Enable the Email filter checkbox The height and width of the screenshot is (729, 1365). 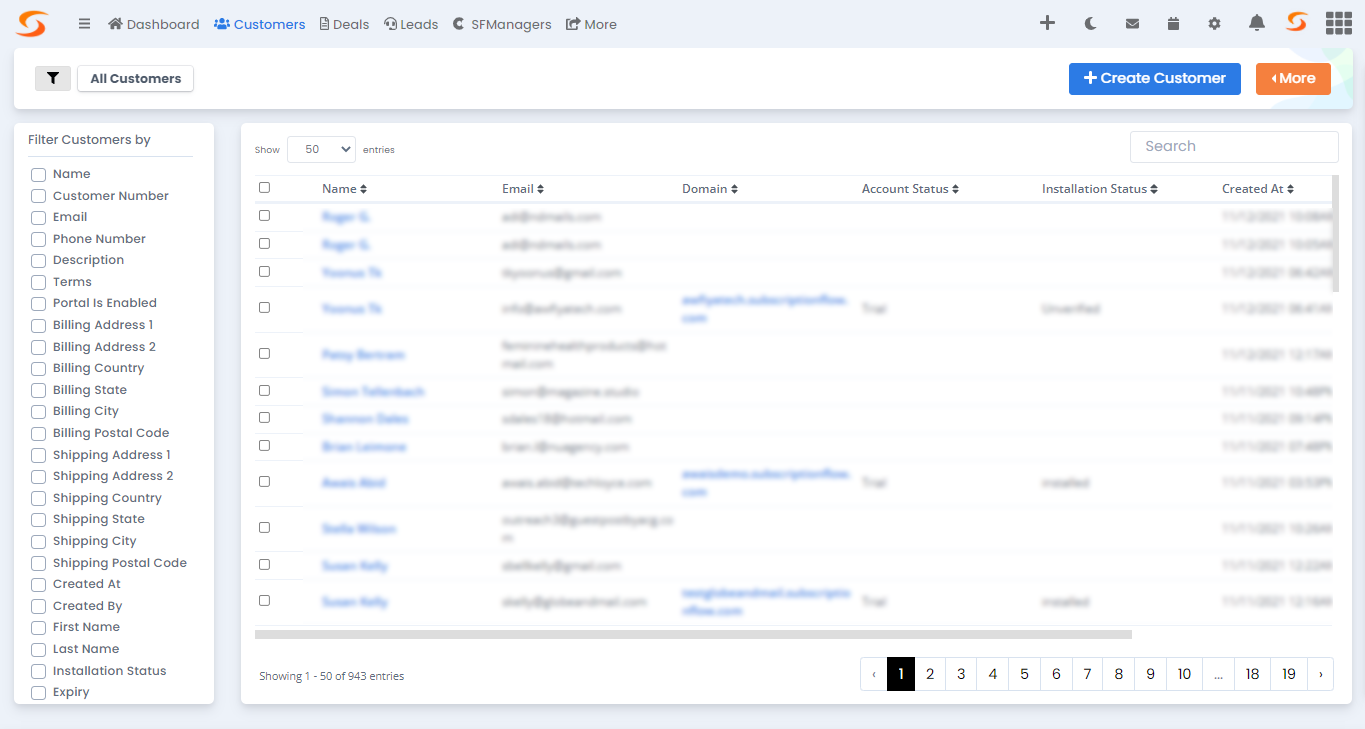37,217
